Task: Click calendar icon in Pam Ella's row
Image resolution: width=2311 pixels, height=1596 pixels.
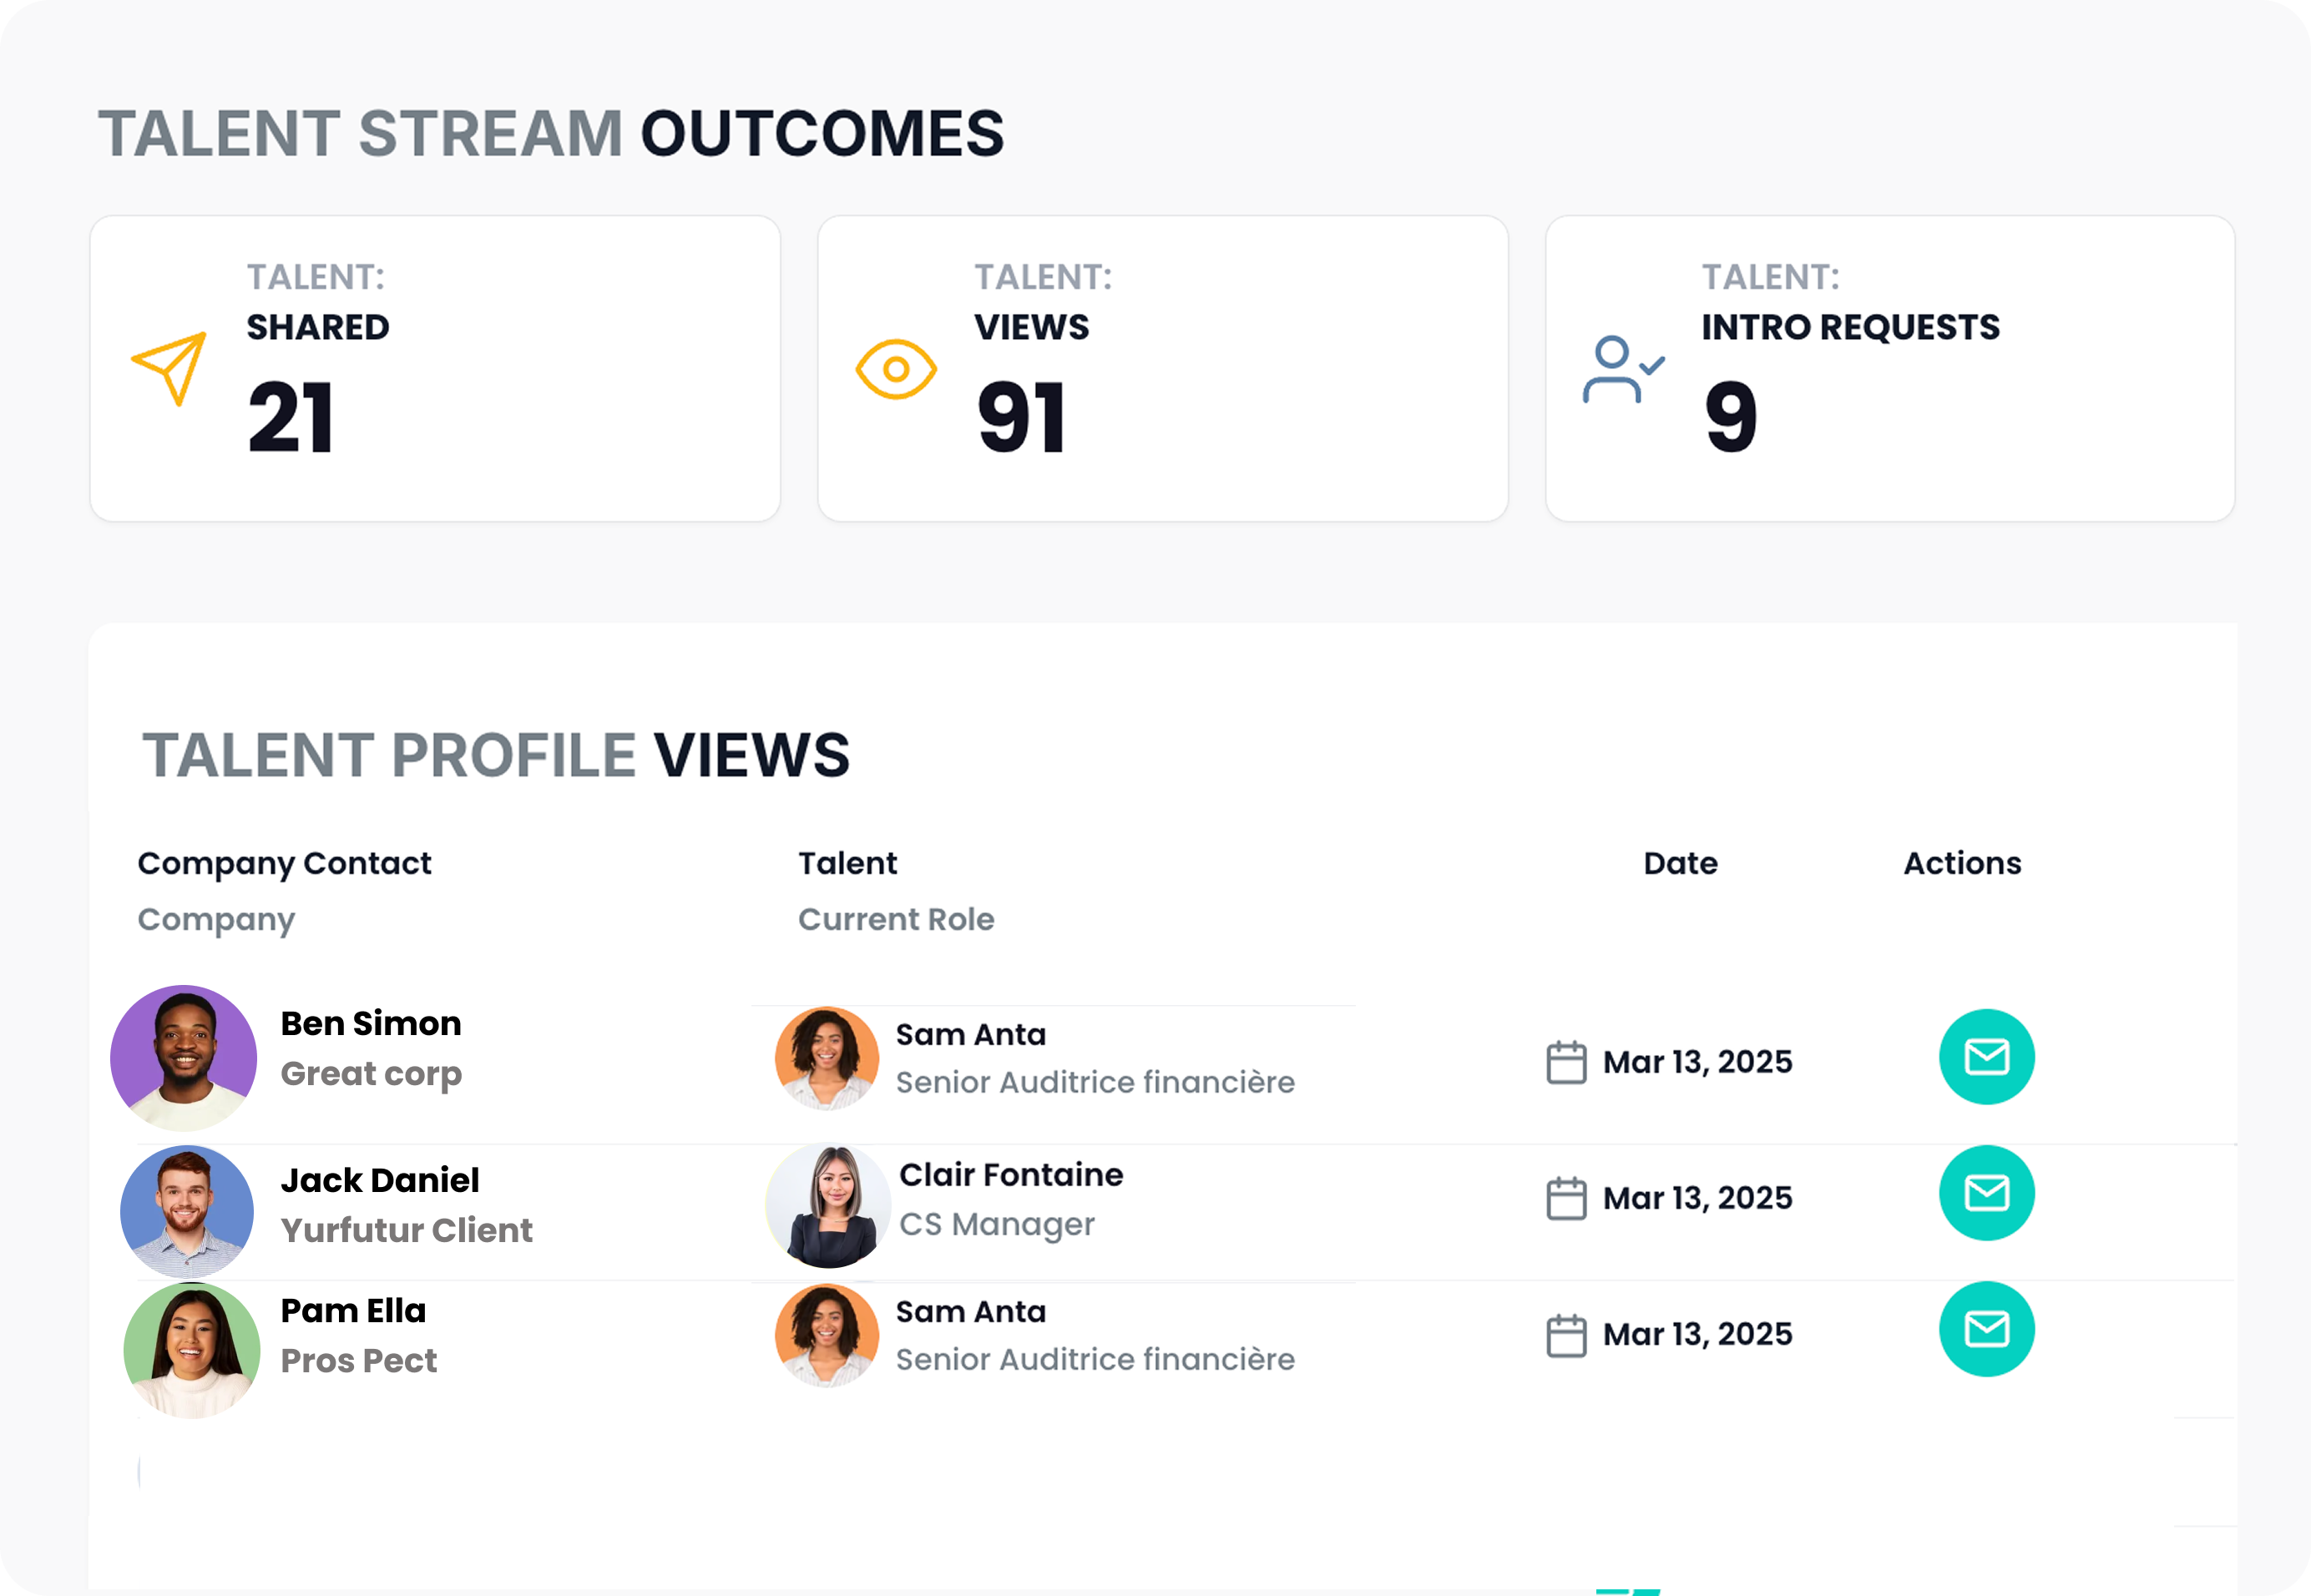Action: [x=1566, y=1335]
